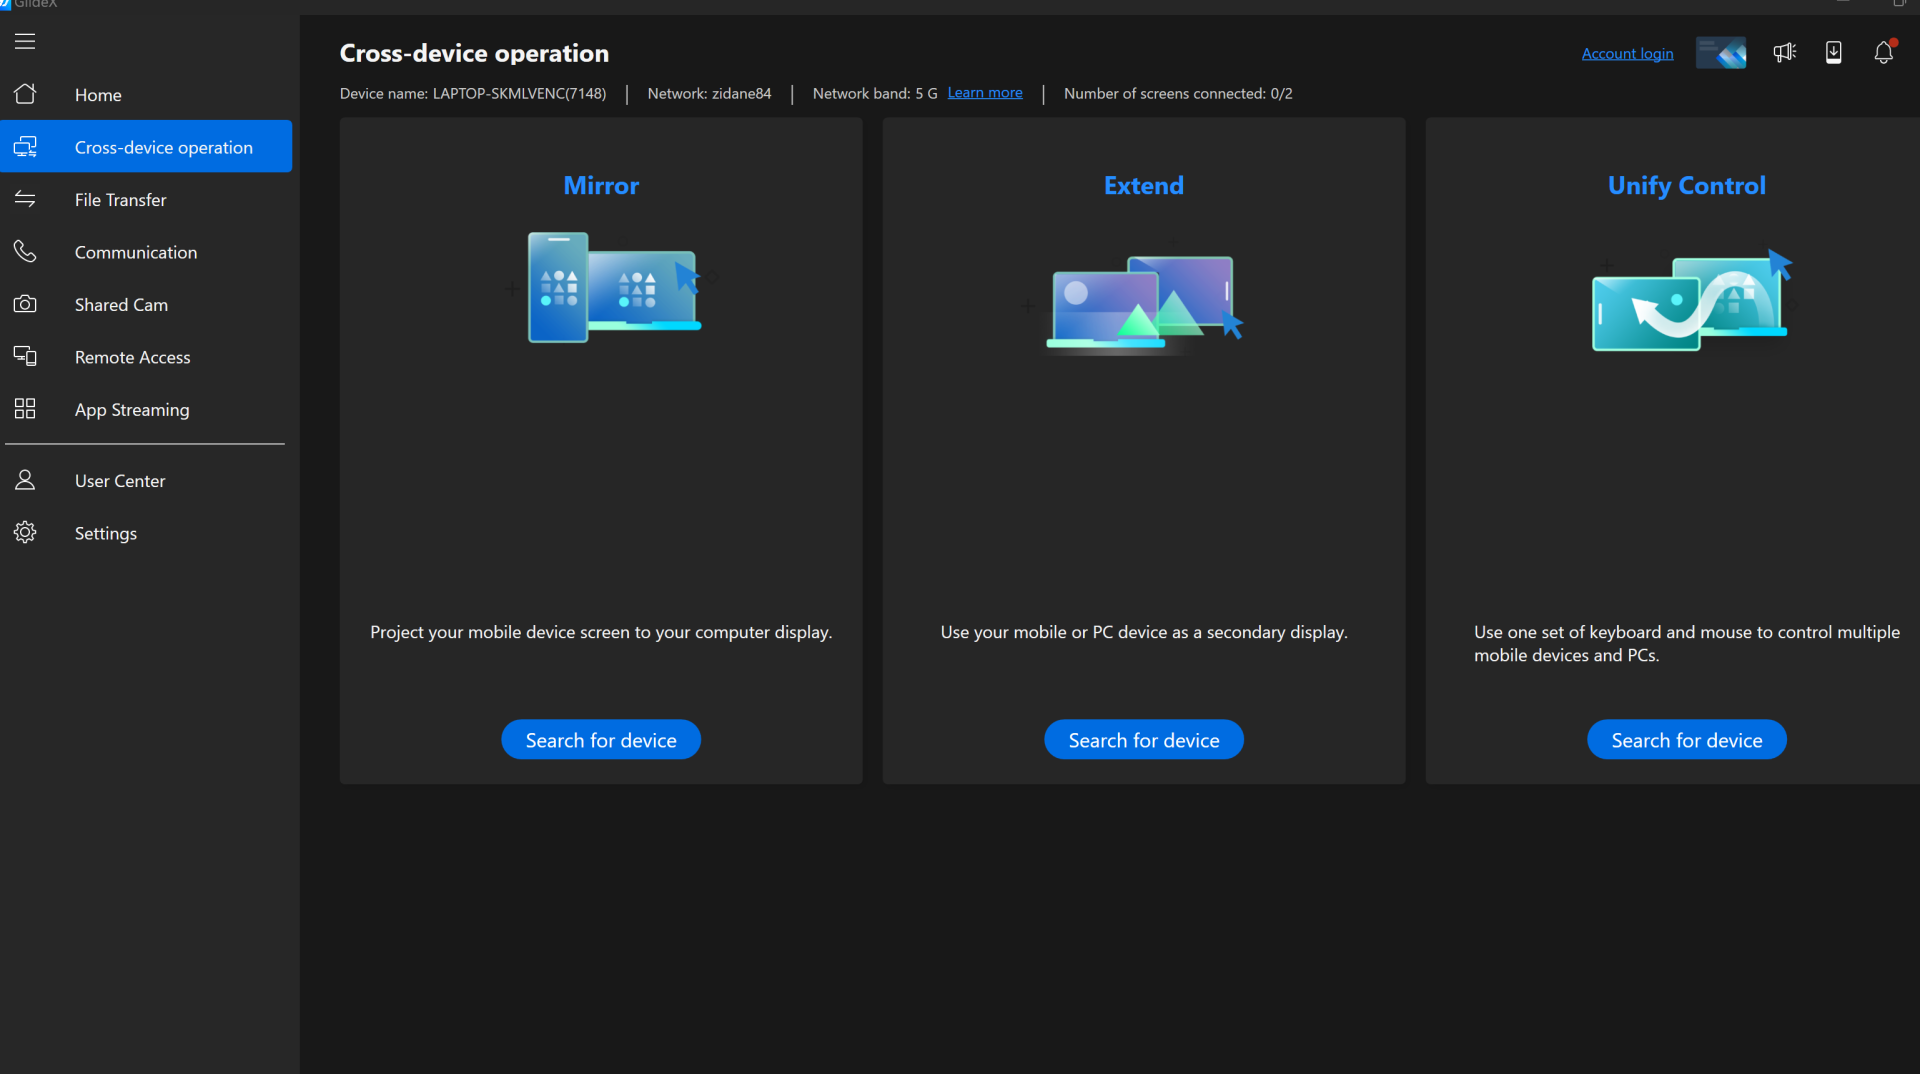This screenshot has width=1920, height=1074.
Task: Search for device under Unify Control
Action: coord(1686,740)
